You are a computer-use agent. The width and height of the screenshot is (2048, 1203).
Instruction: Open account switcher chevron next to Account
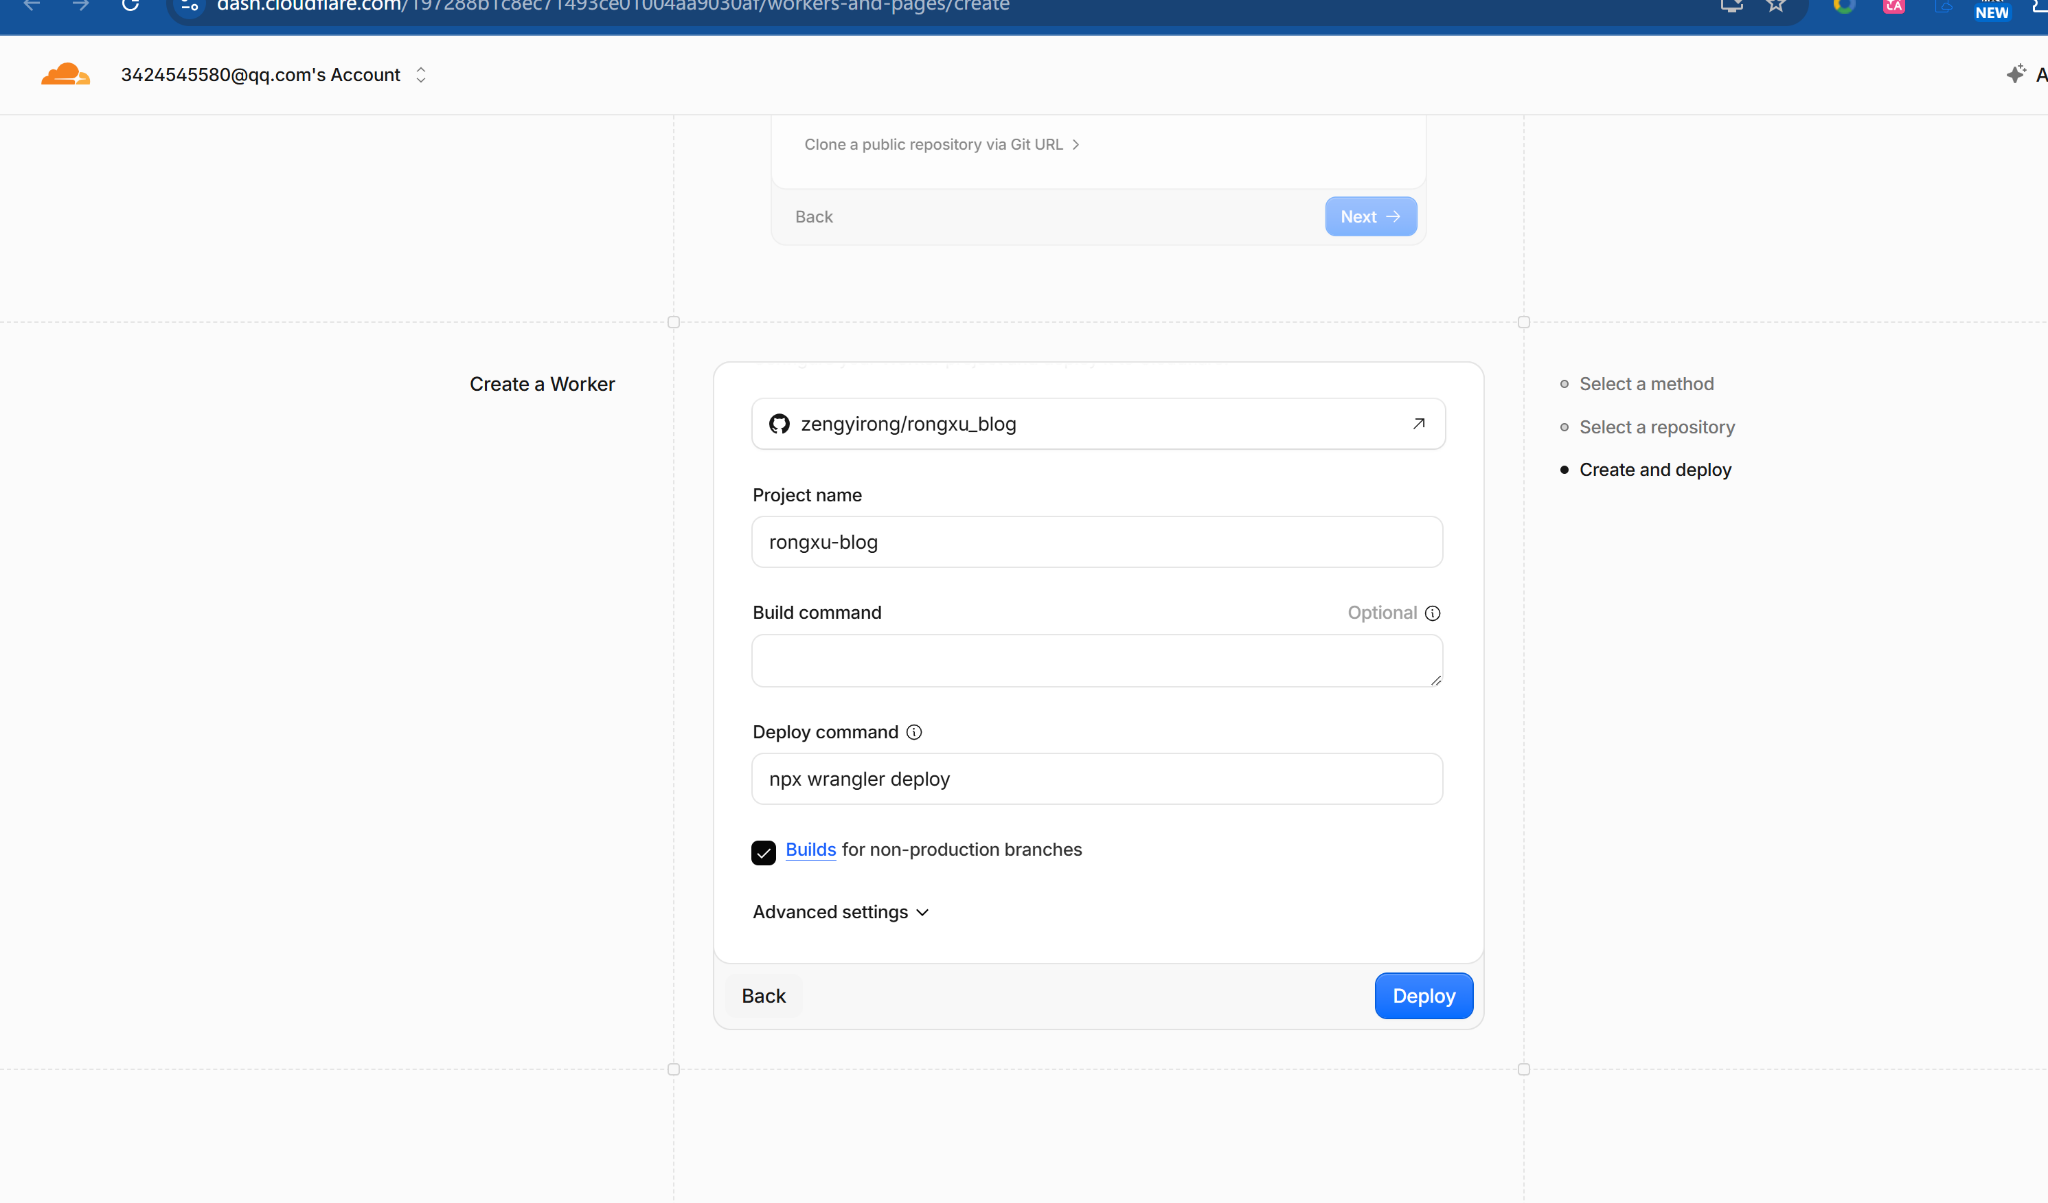421,75
